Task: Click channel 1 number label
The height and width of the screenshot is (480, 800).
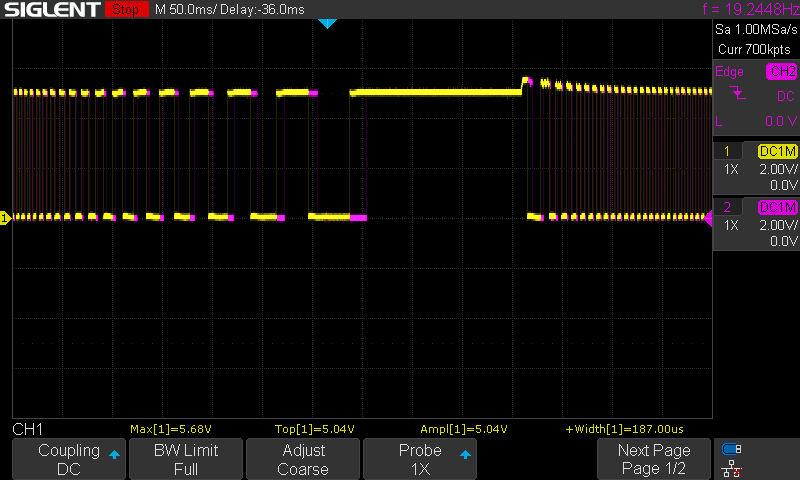Action: pyautogui.click(x=727, y=151)
